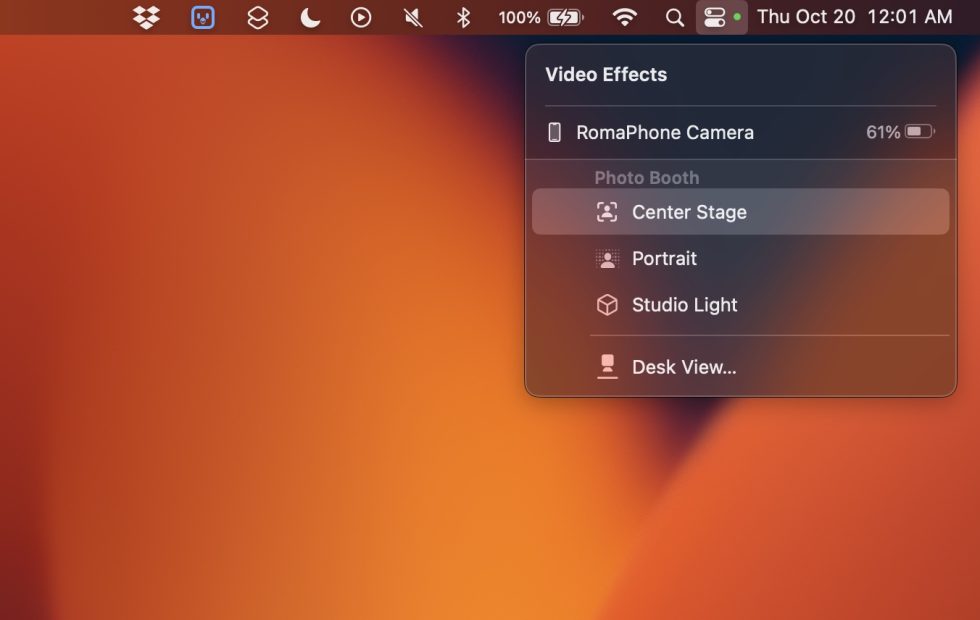The image size is (980, 620).
Task: Enable the Portrait video effect
Action: point(741,258)
